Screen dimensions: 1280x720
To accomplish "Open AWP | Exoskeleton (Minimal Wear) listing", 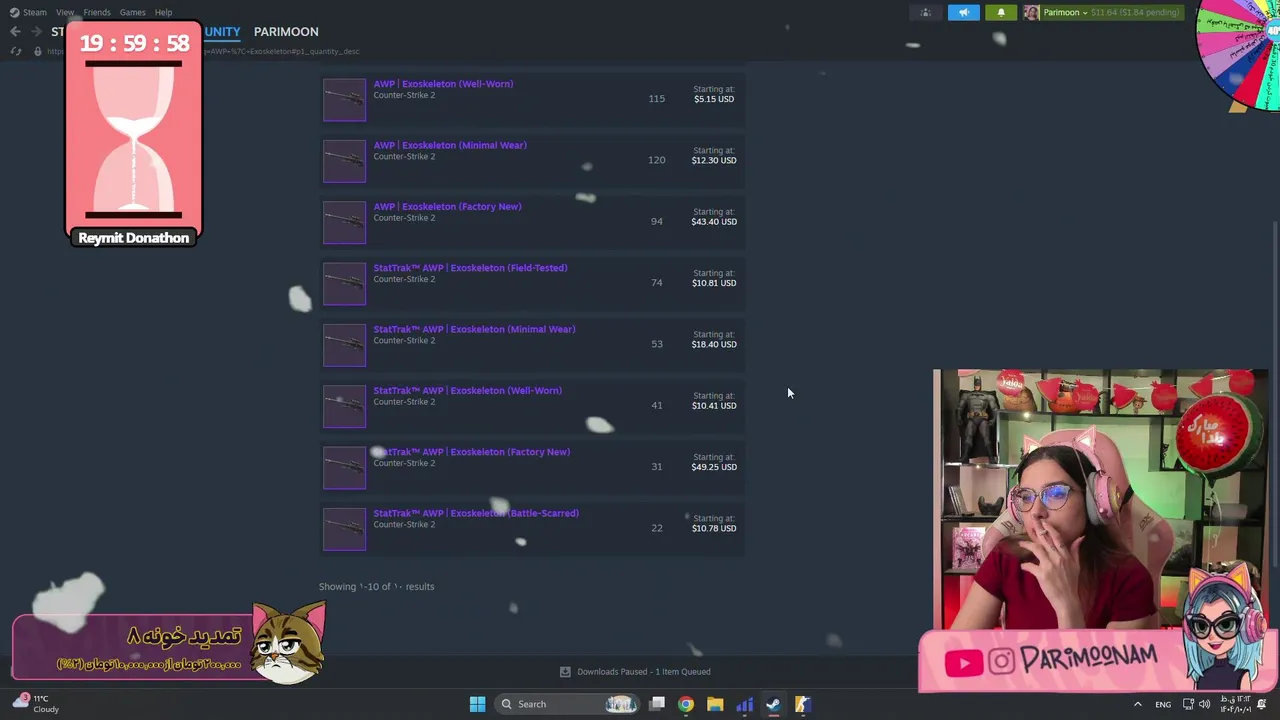I will (450, 145).
